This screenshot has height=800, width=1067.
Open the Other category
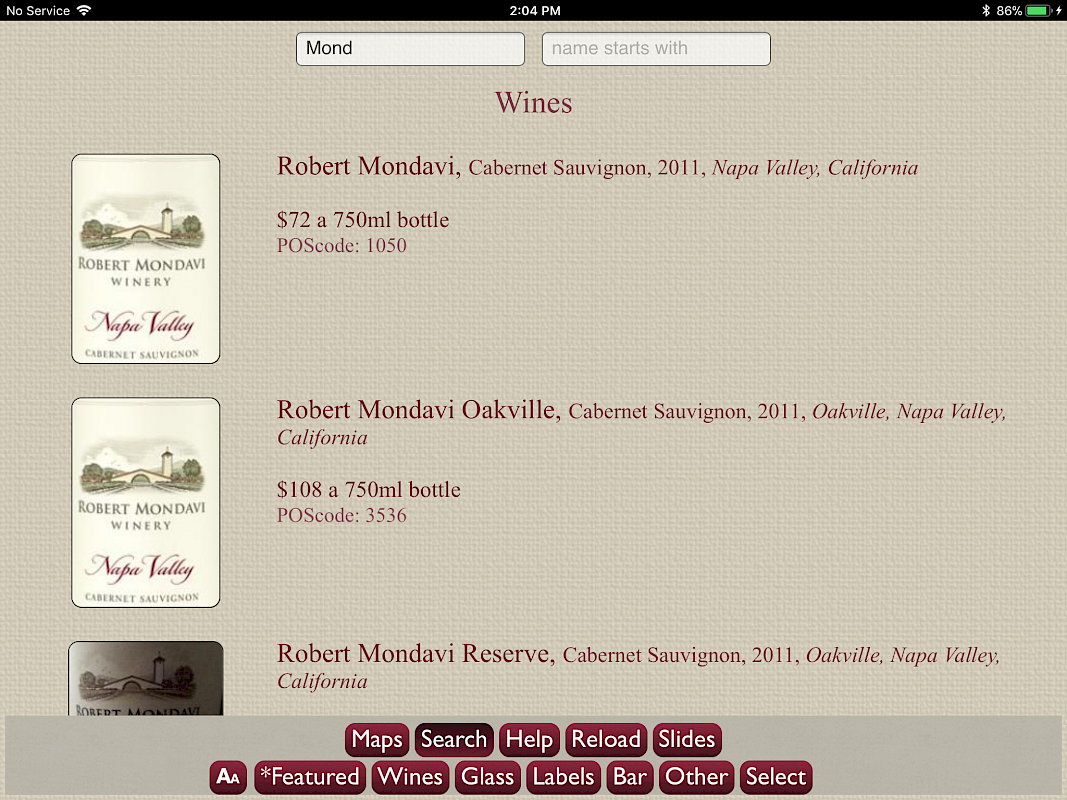[696, 777]
